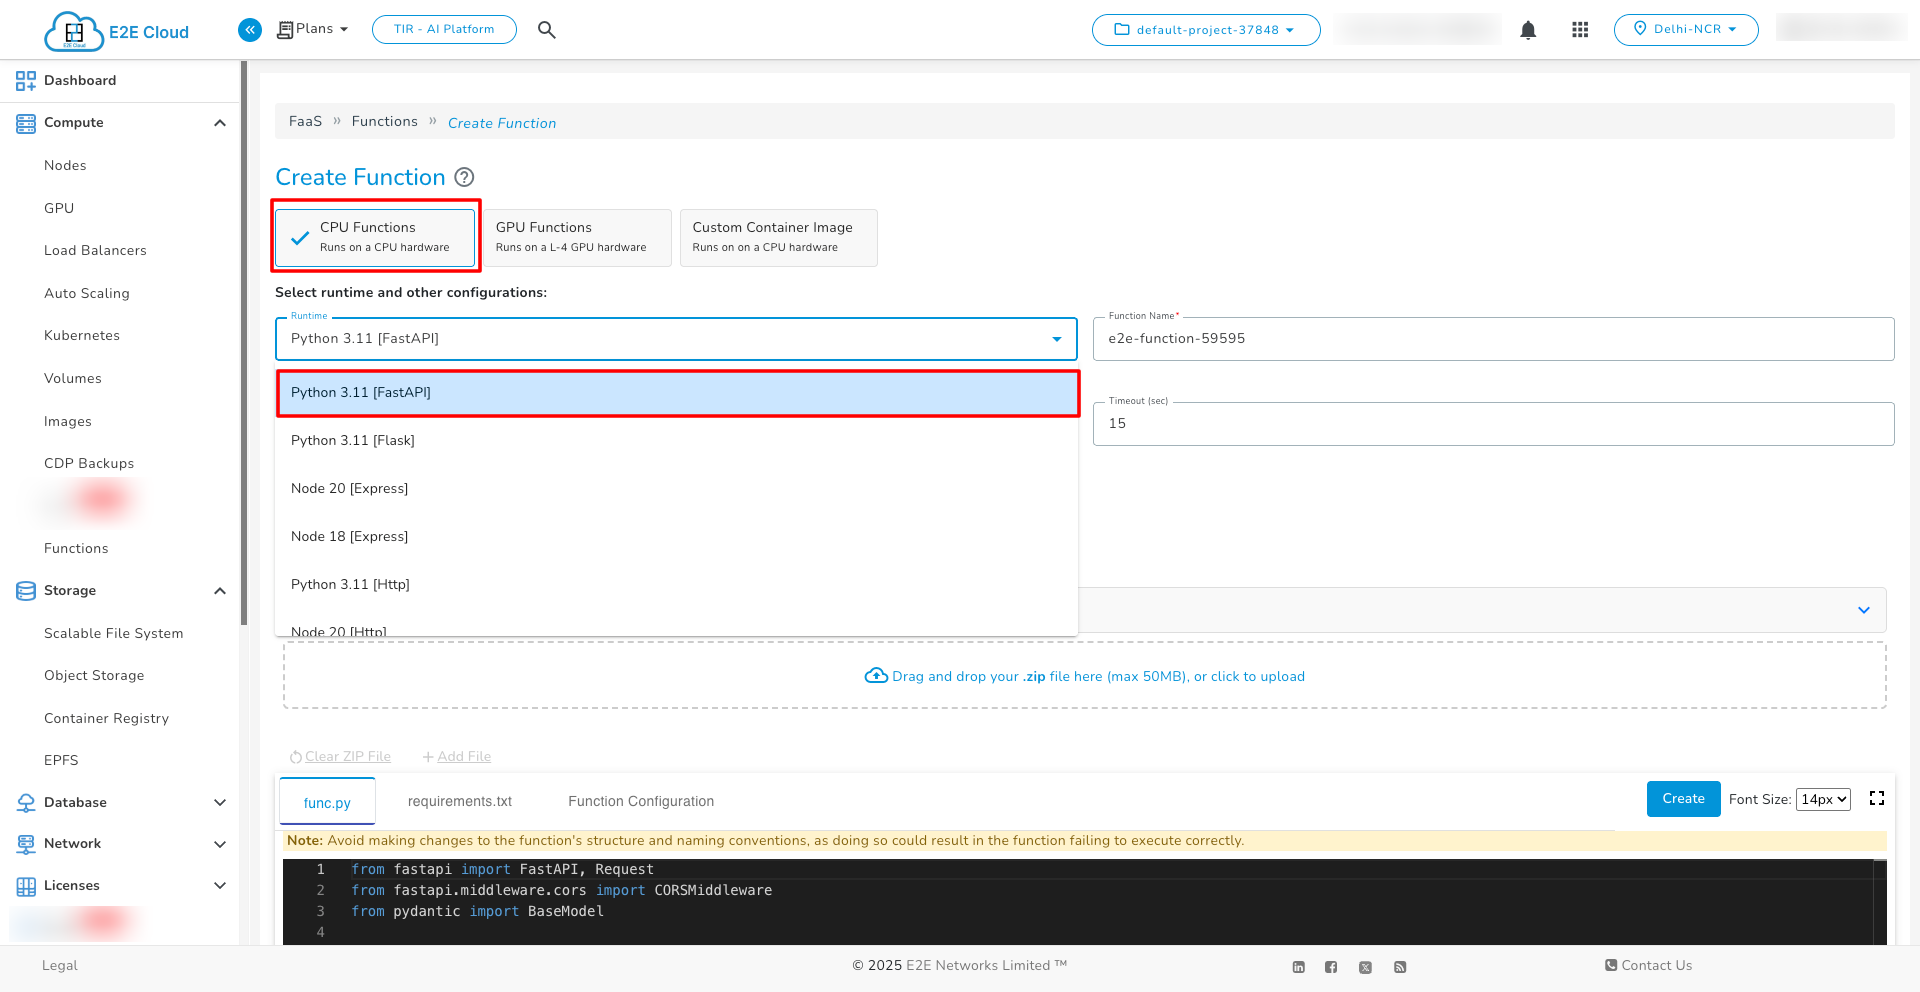Click TIR - AI Platform button
Viewport: 1920px width, 992px height.
click(444, 30)
